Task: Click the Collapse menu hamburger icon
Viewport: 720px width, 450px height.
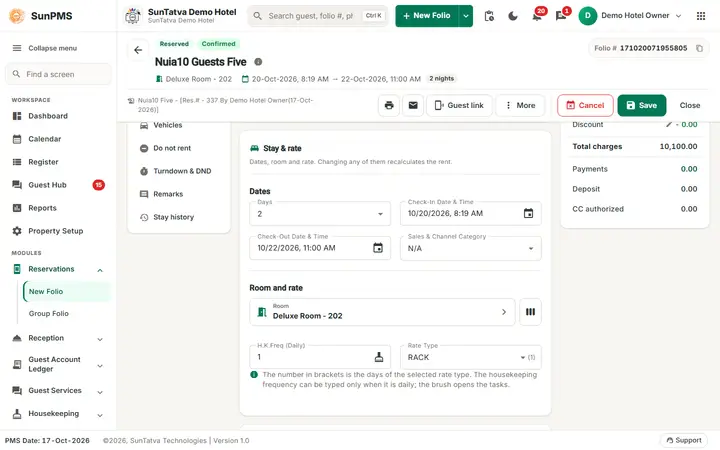Action: (x=17, y=48)
